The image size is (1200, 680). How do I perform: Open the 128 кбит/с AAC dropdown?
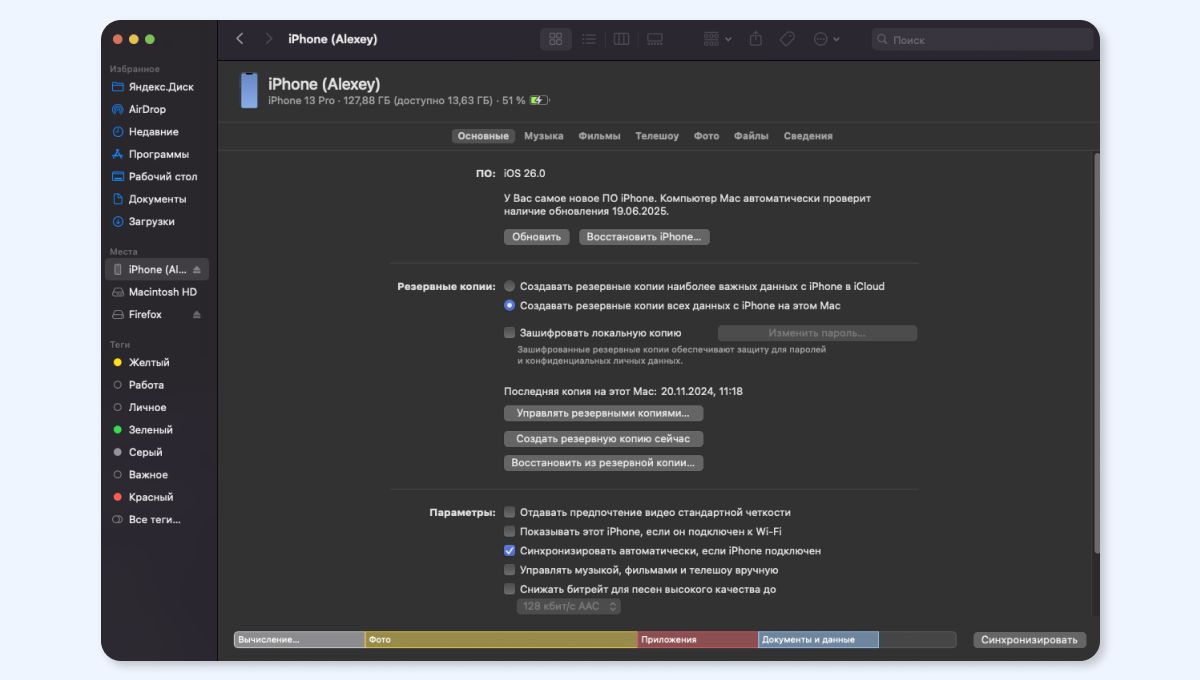pyautogui.click(x=569, y=606)
